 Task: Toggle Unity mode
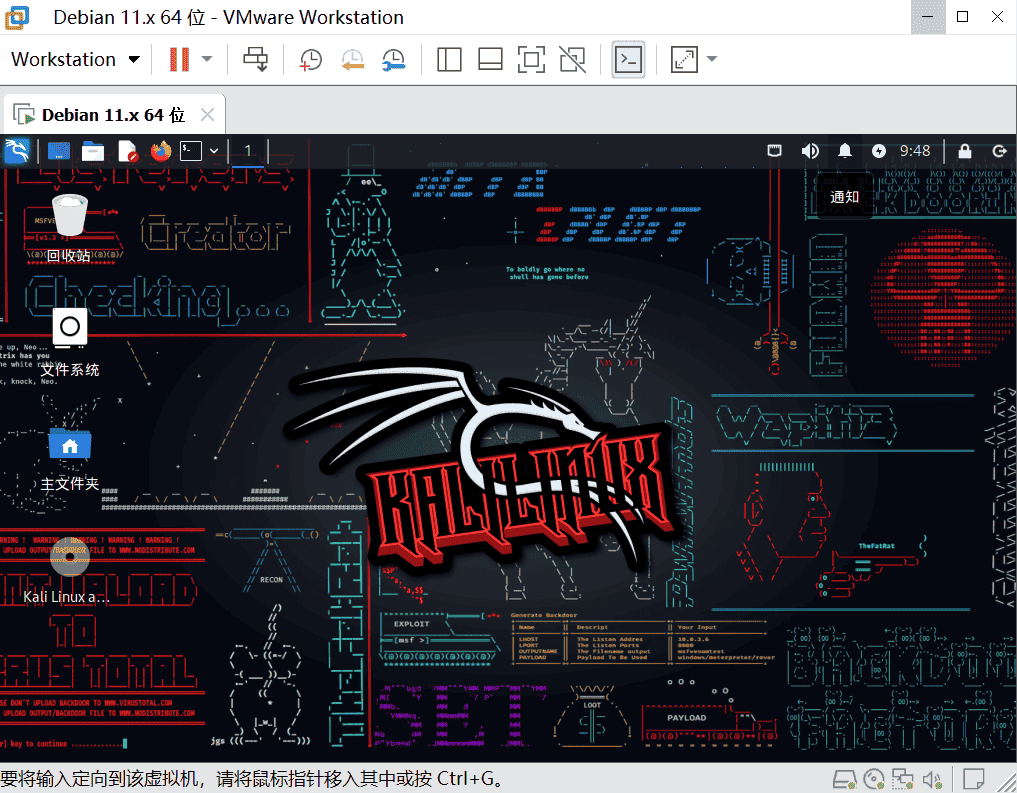(573, 59)
